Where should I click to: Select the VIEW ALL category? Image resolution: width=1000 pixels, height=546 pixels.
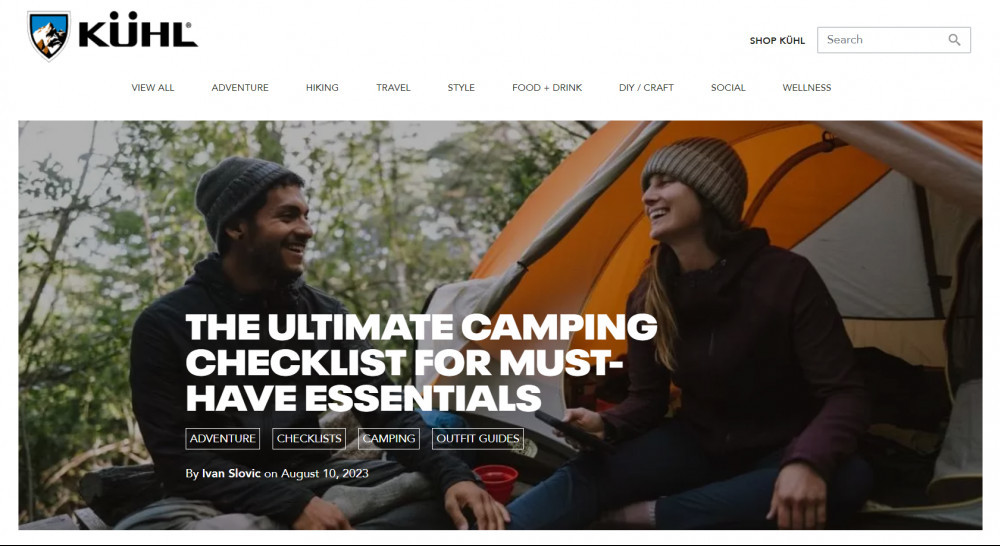pyautogui.click(x=152, y=87)
